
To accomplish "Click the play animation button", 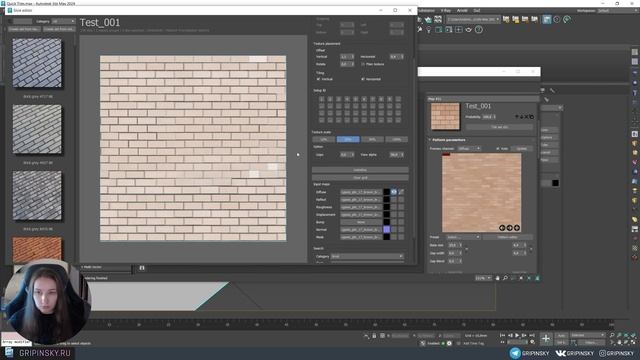I will pos(517,335).
